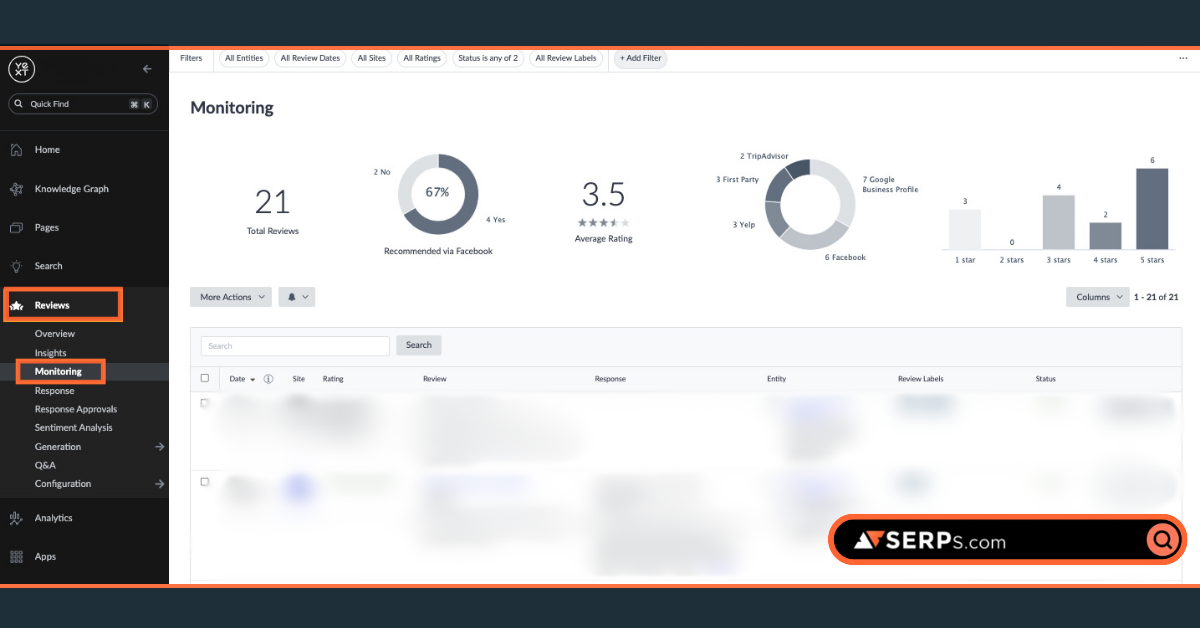Open the All Entities filter
This screenshot has width=1200, height=628.
point(244,58)
